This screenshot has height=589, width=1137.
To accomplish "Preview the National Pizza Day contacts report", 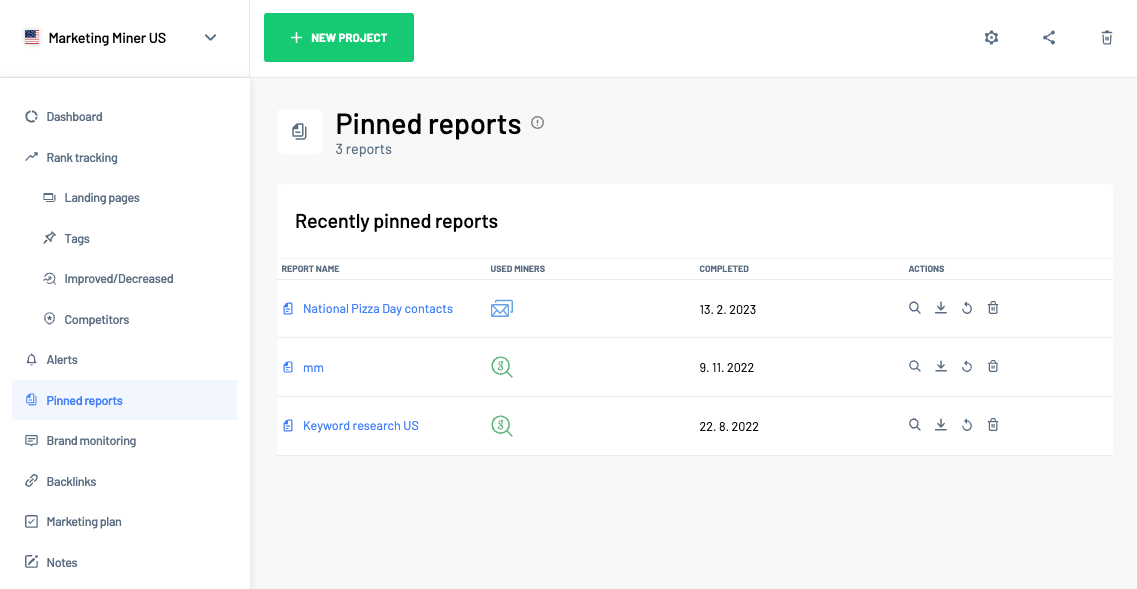I will tap(915, 308).
